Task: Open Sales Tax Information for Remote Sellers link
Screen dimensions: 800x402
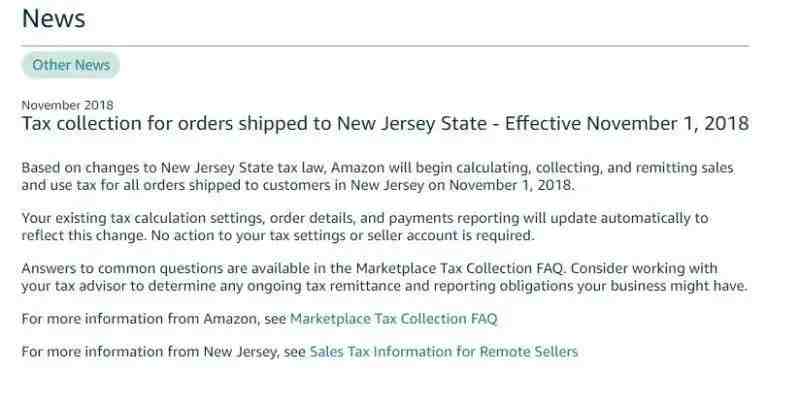Action: 444,351
